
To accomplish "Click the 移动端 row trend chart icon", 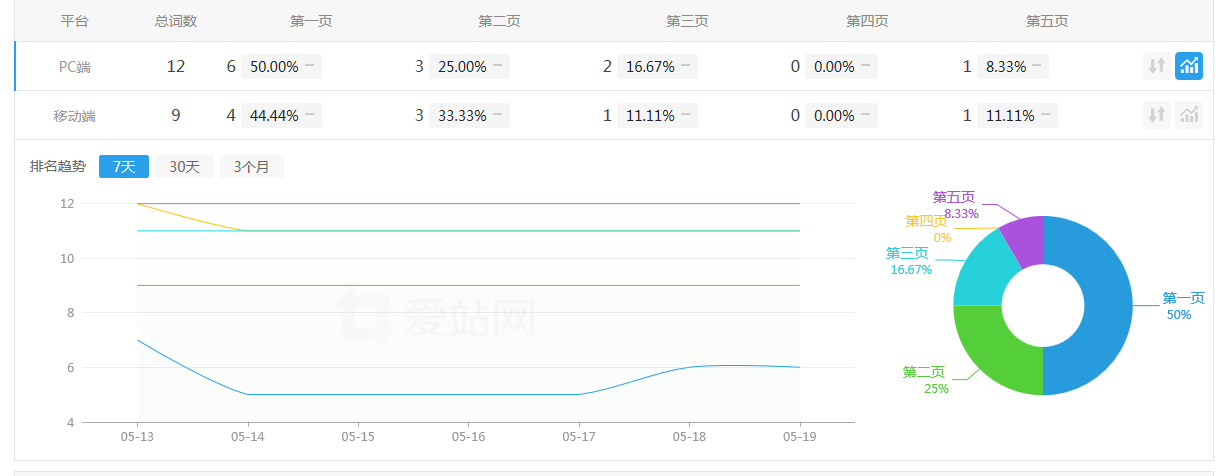I will [x=1189, y=115].
